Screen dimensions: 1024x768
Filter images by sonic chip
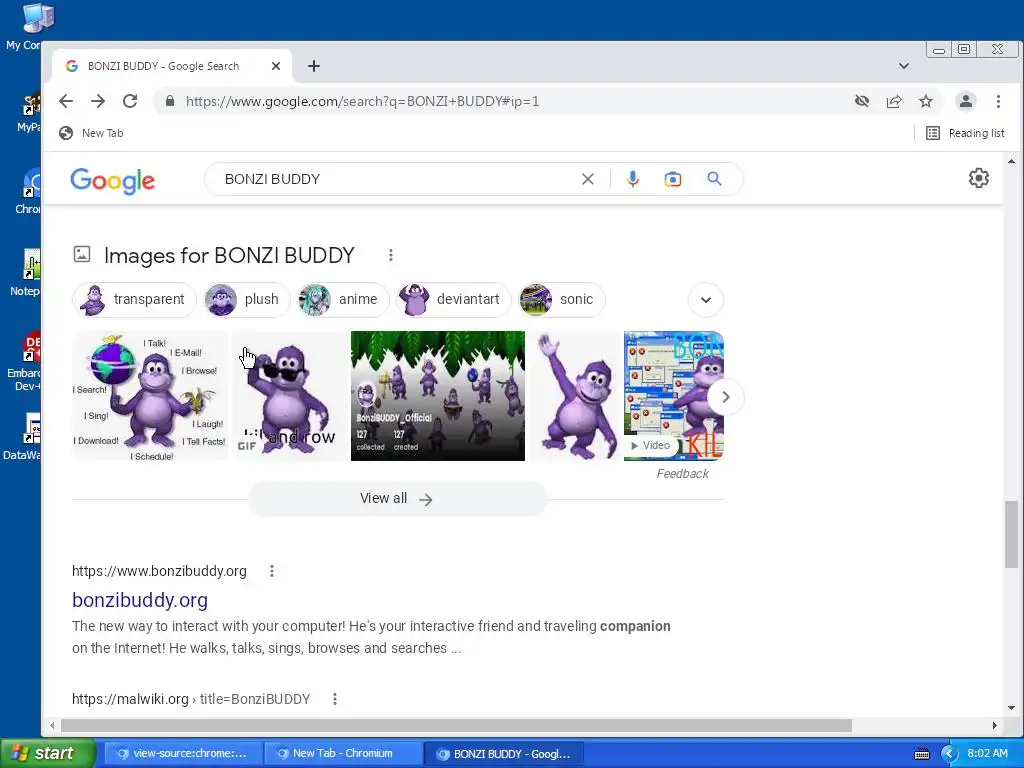coord(562,300)
